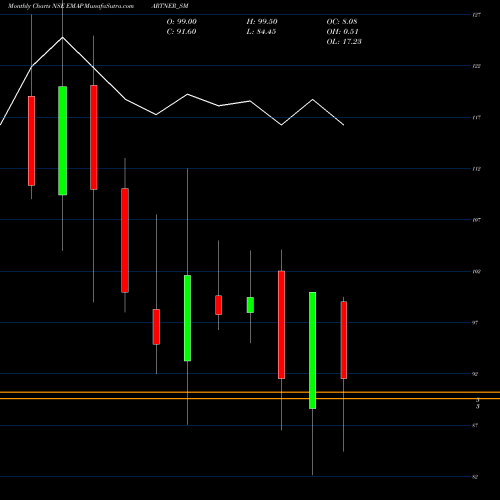Click the 127 price axis label
500x500 pixels.
coord(476,15)
